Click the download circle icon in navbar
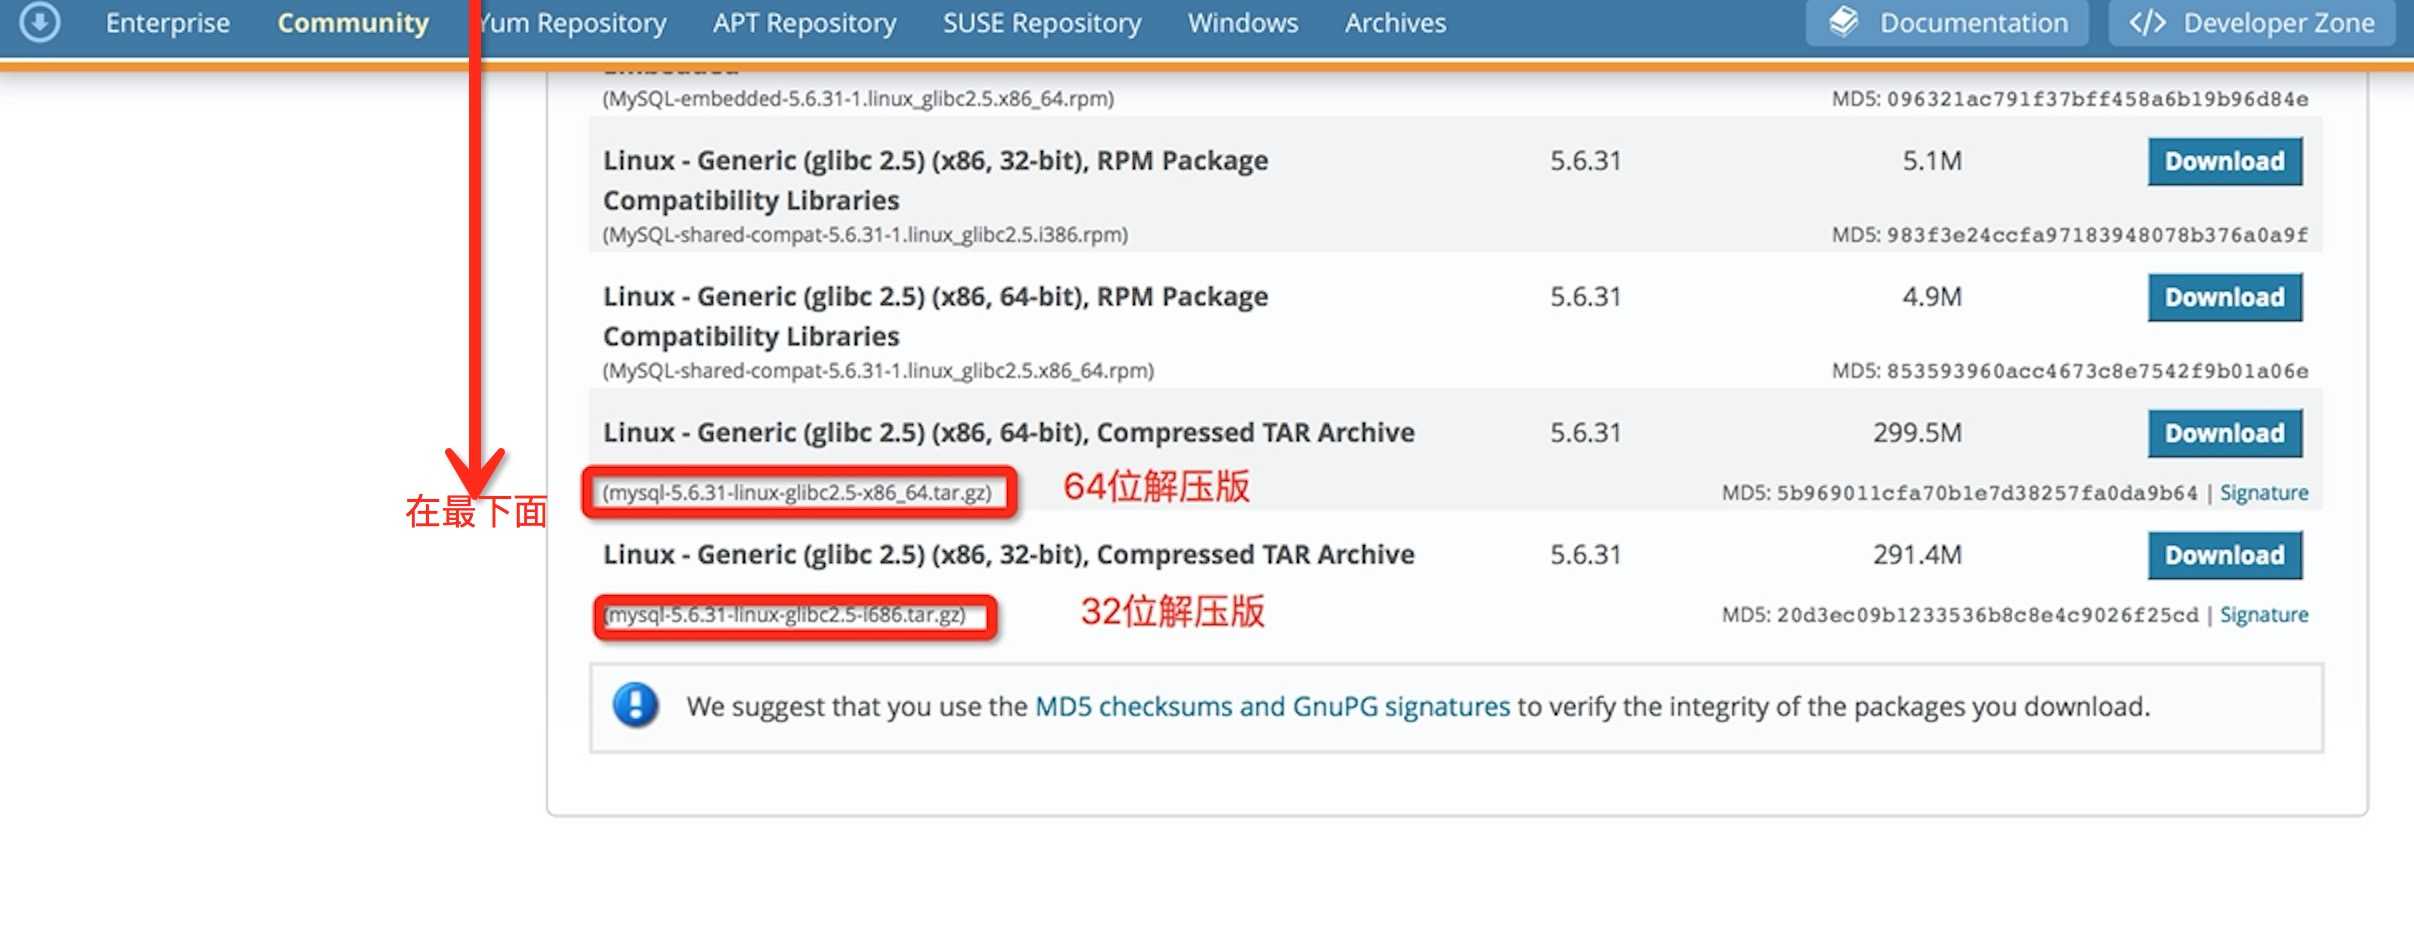Screen dimensions: 2414x932 tap(40, 22)
